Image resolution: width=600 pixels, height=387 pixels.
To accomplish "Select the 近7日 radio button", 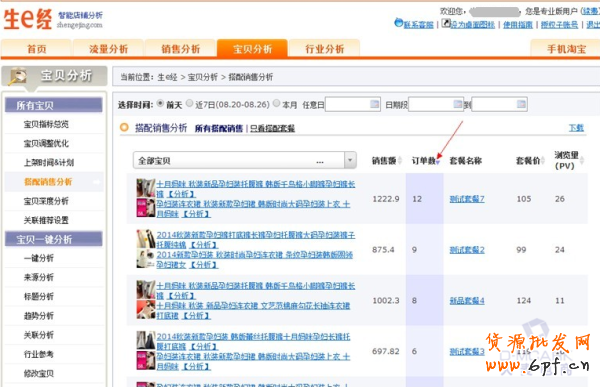I will point(190,104).
